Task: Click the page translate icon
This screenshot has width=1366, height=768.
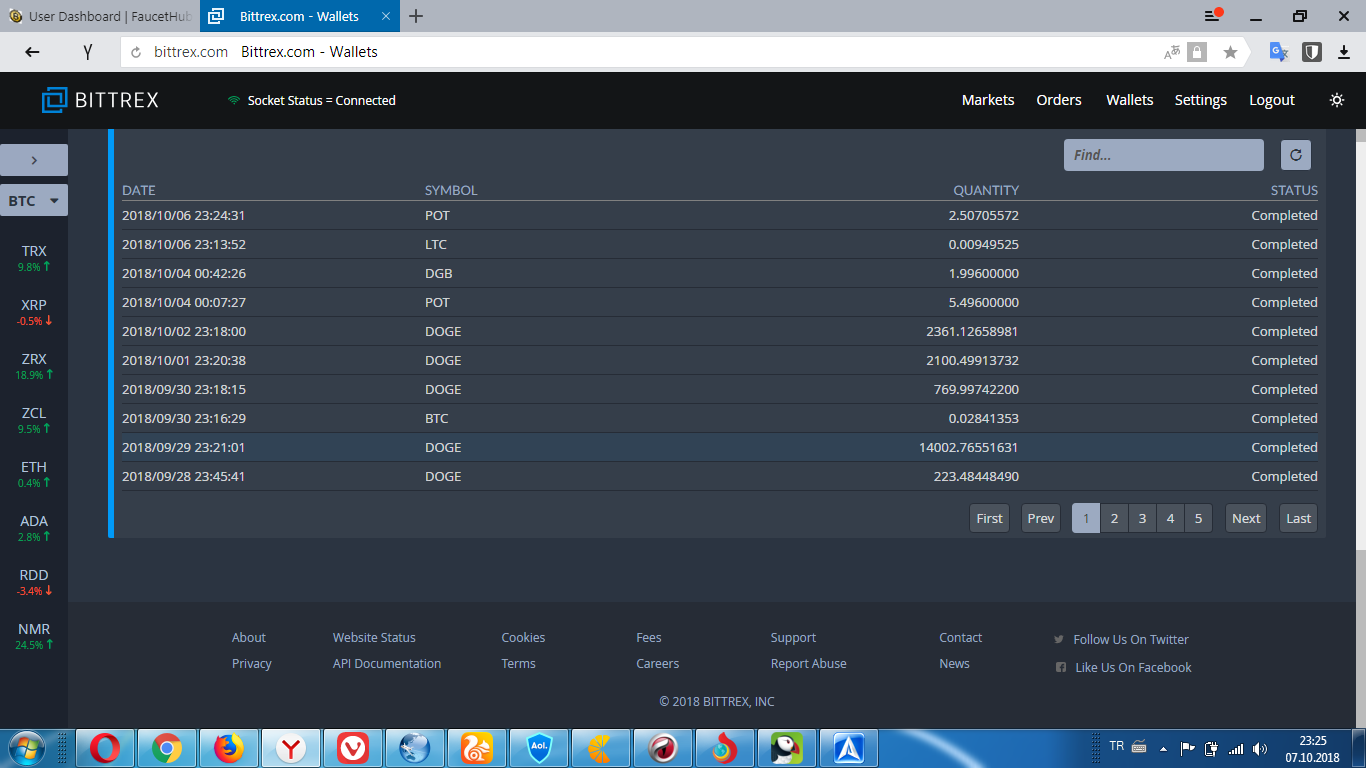Action: [x=1172, y=52]
